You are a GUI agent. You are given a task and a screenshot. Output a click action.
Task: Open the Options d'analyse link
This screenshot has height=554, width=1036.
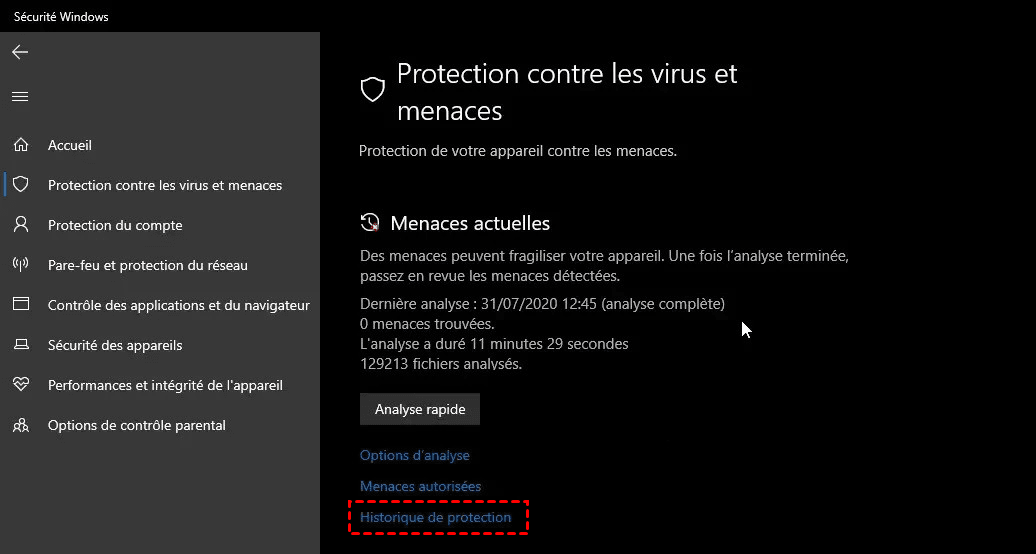click(415, 455)
